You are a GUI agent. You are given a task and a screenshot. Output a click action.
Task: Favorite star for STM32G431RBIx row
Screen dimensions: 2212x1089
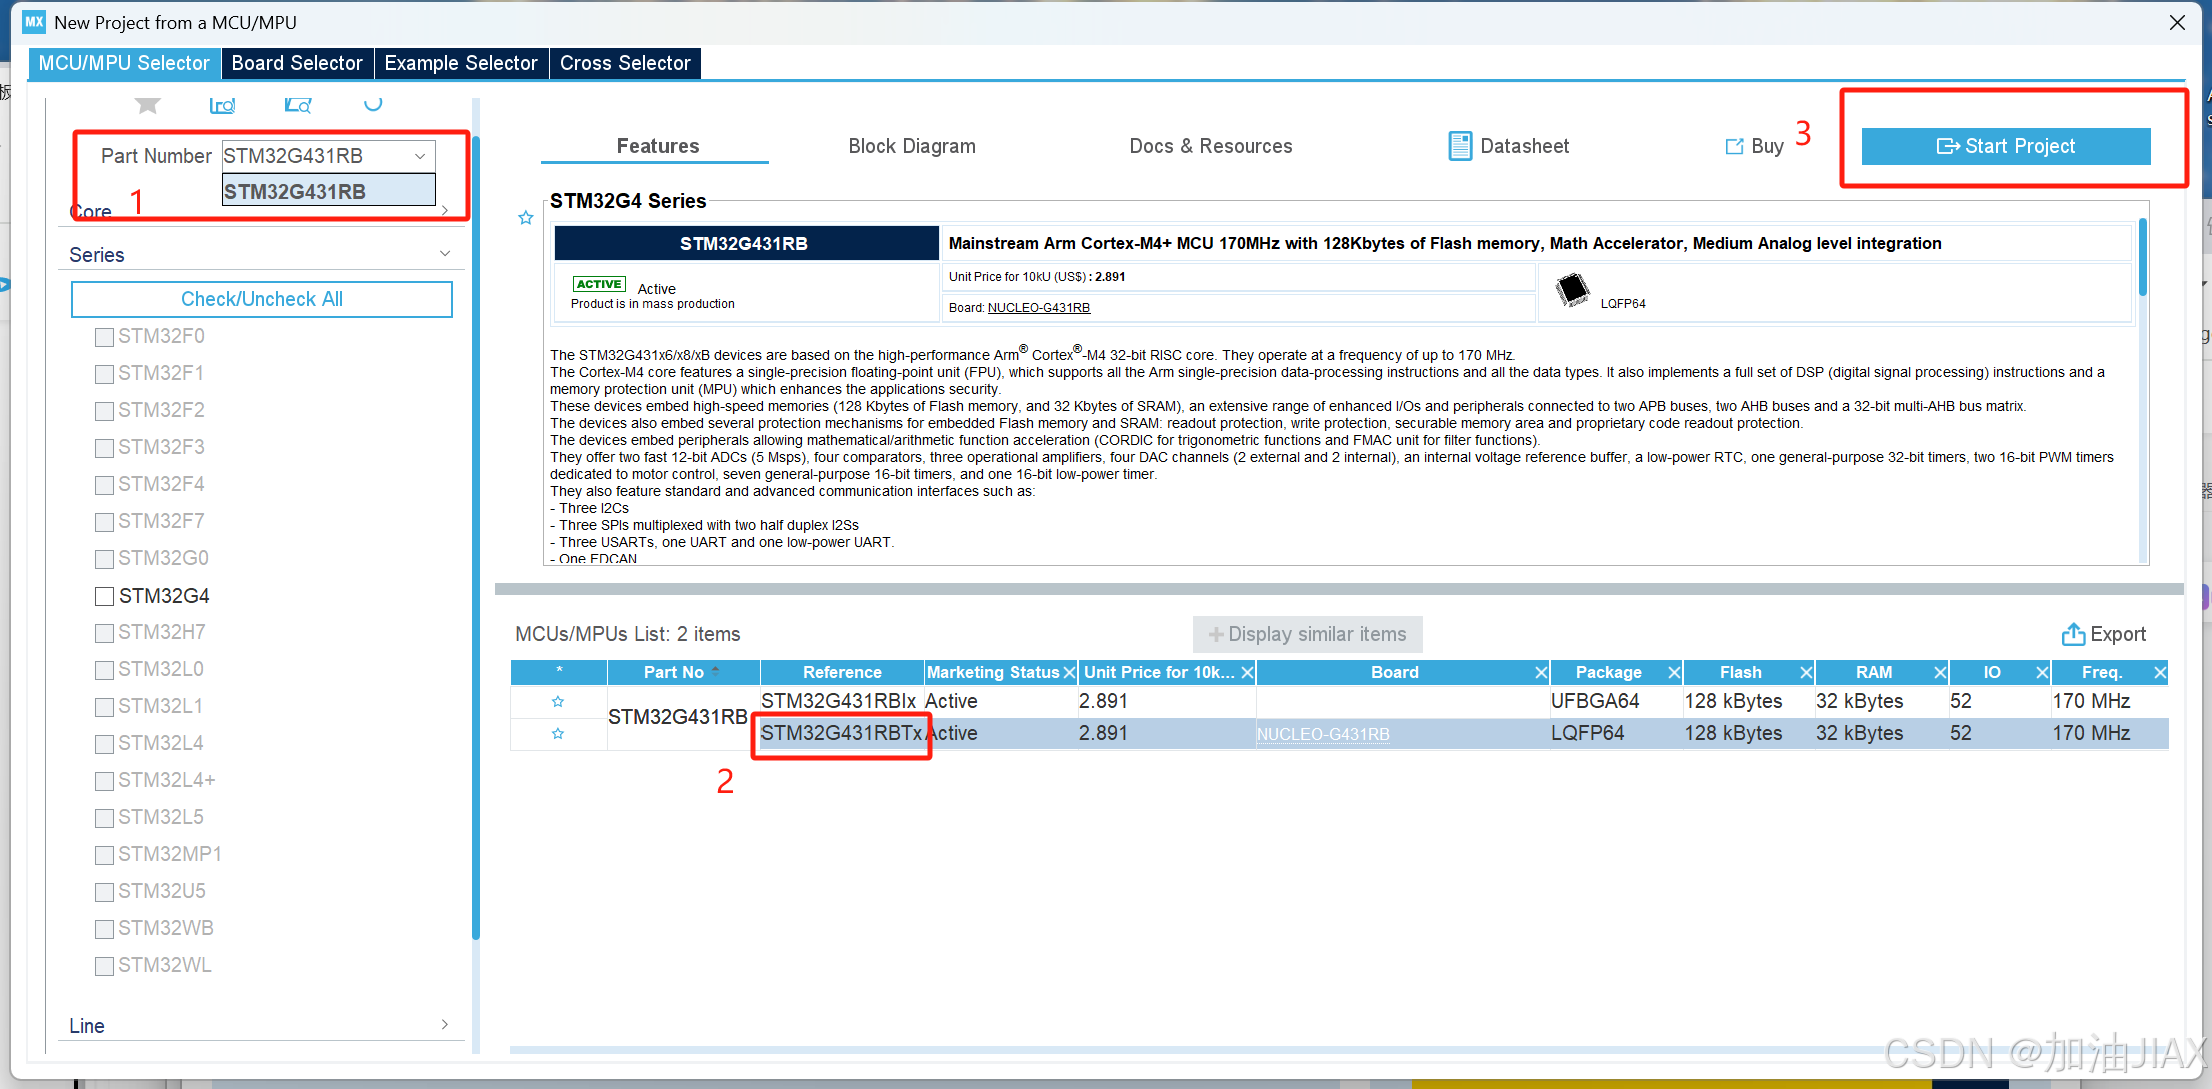click(x=558, y=702)
